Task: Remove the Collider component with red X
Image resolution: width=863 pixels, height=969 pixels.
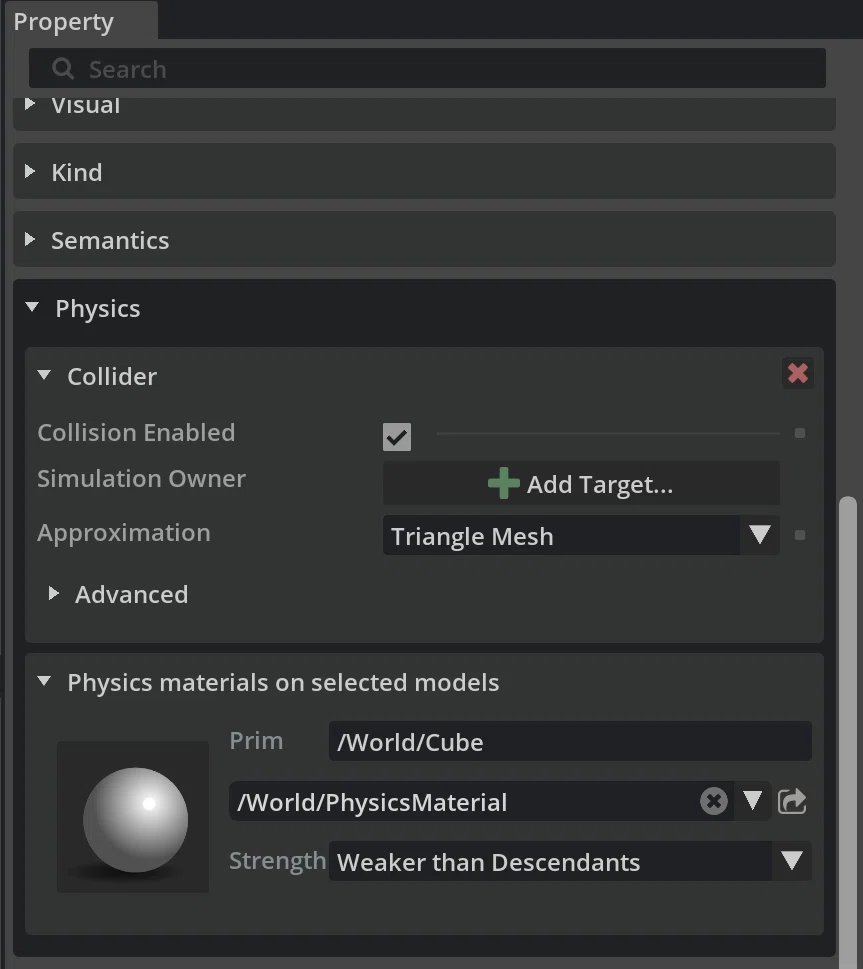Action: pos(797,373)
